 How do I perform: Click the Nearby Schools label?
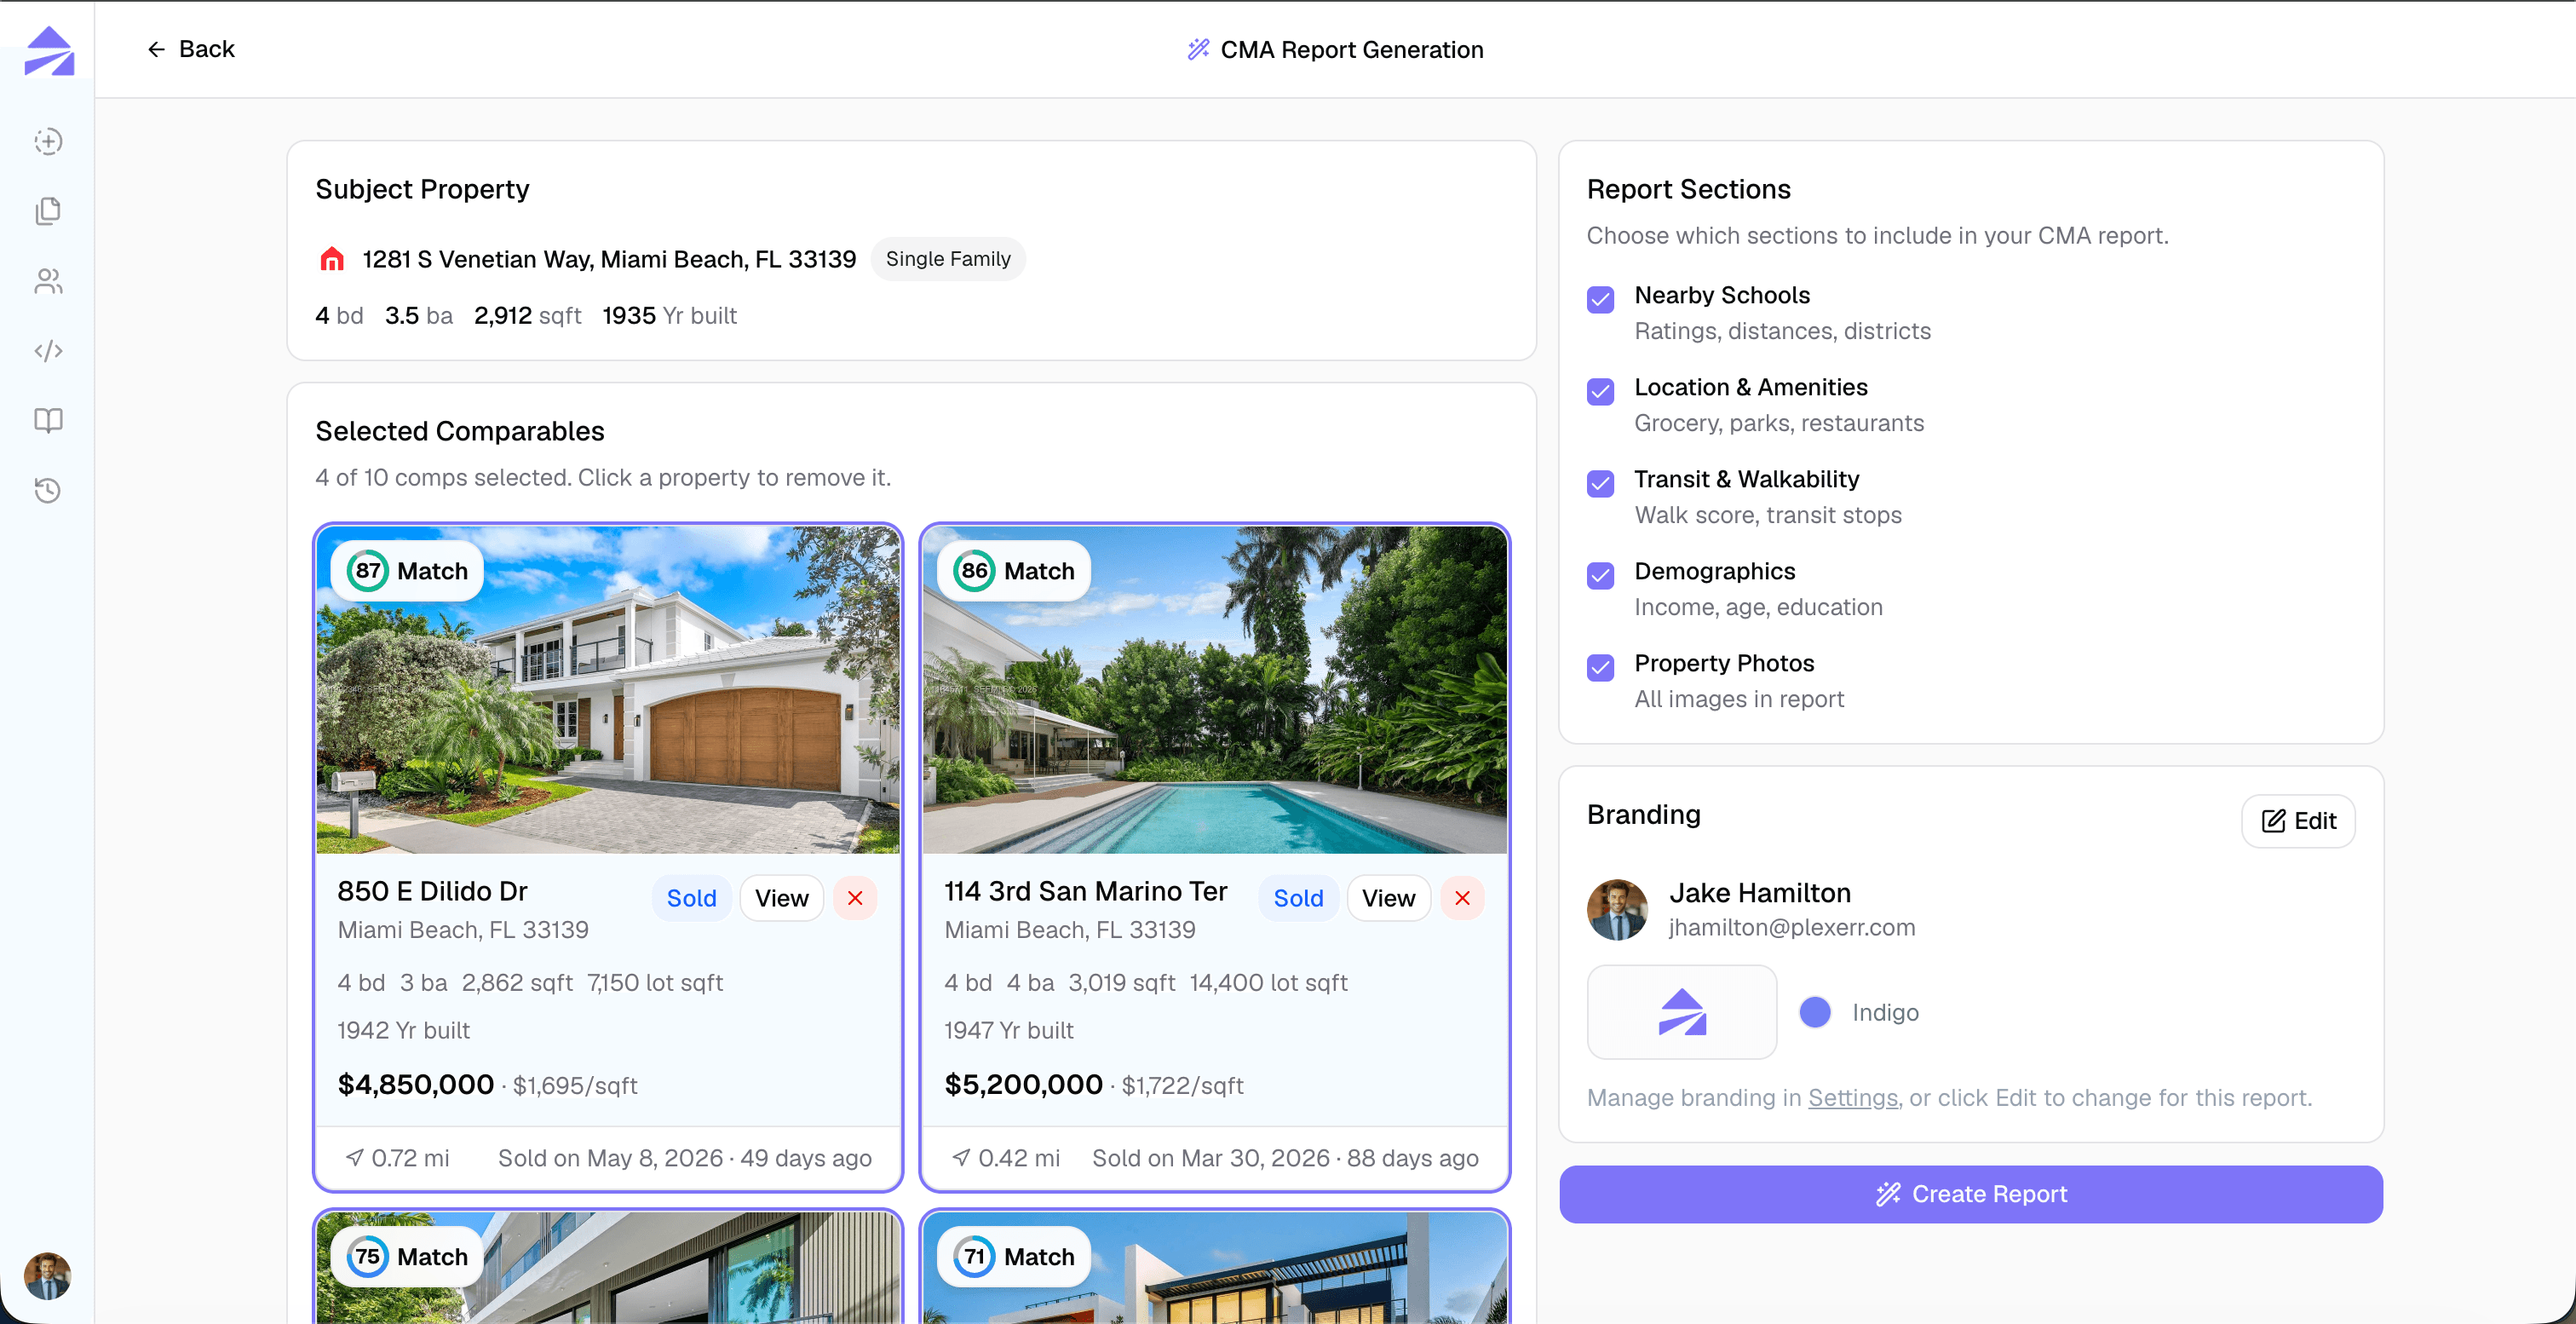pos(1722,295)
